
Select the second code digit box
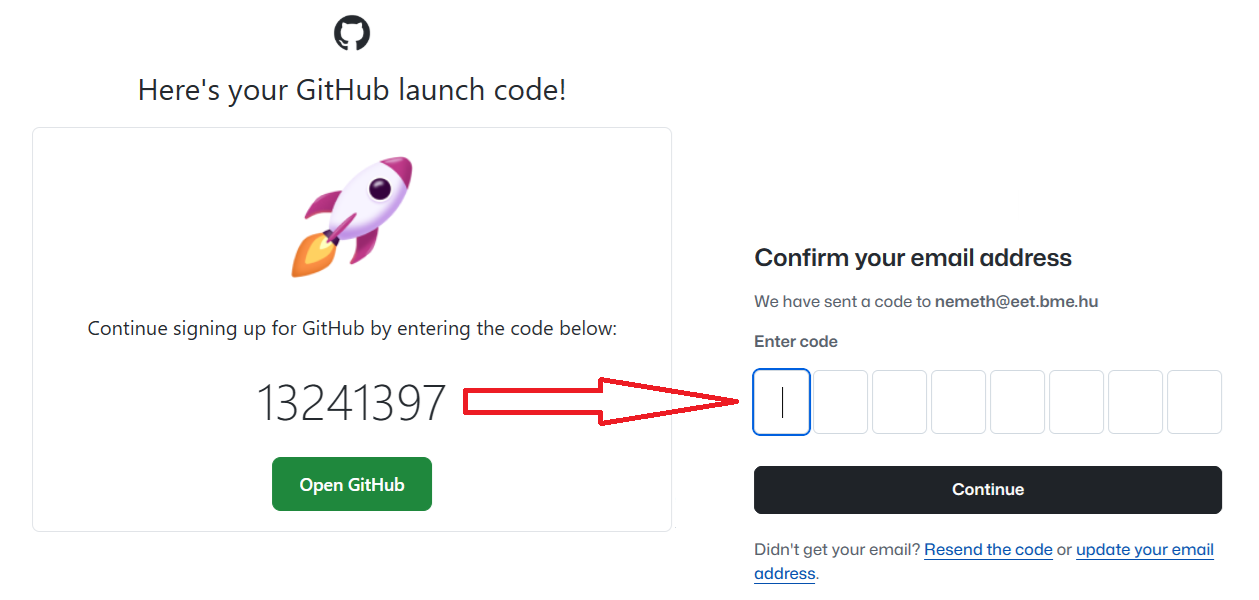click(840, 402)
